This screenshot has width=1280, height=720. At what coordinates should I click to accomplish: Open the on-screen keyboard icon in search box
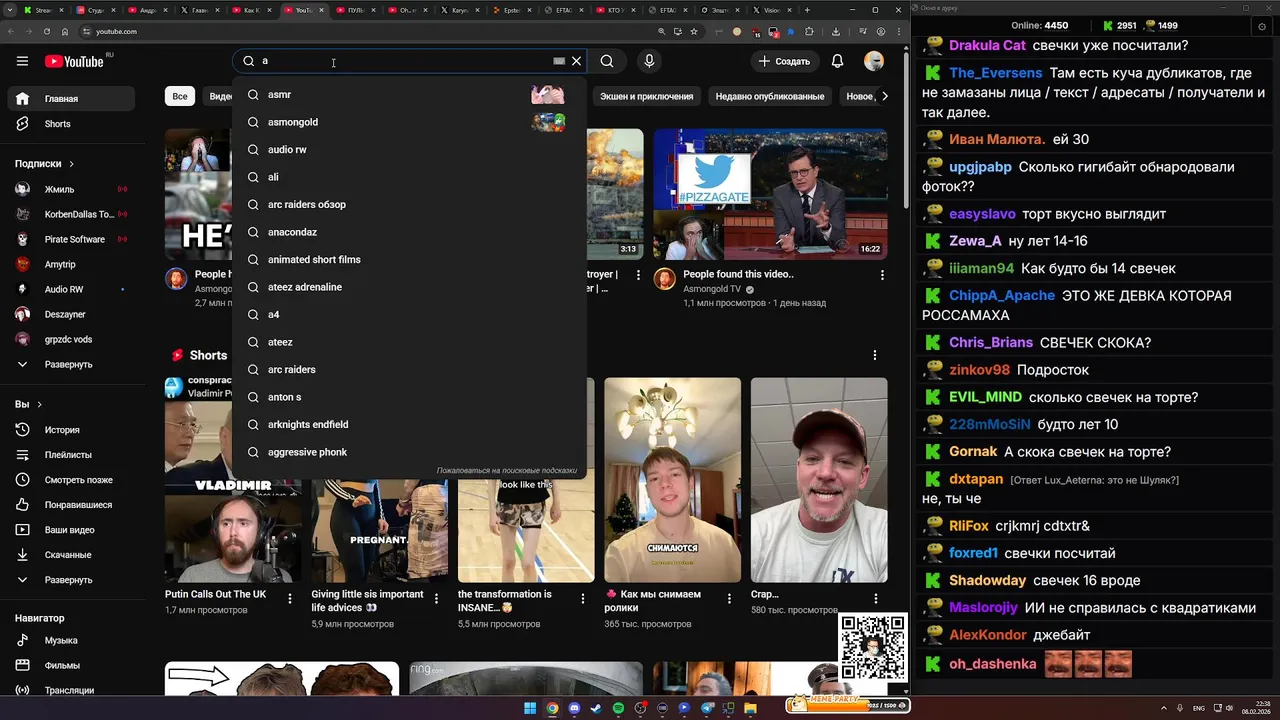(559, 61)
